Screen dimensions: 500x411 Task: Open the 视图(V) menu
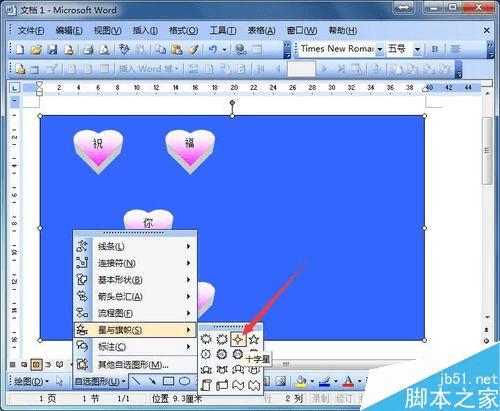click(107, 31)
